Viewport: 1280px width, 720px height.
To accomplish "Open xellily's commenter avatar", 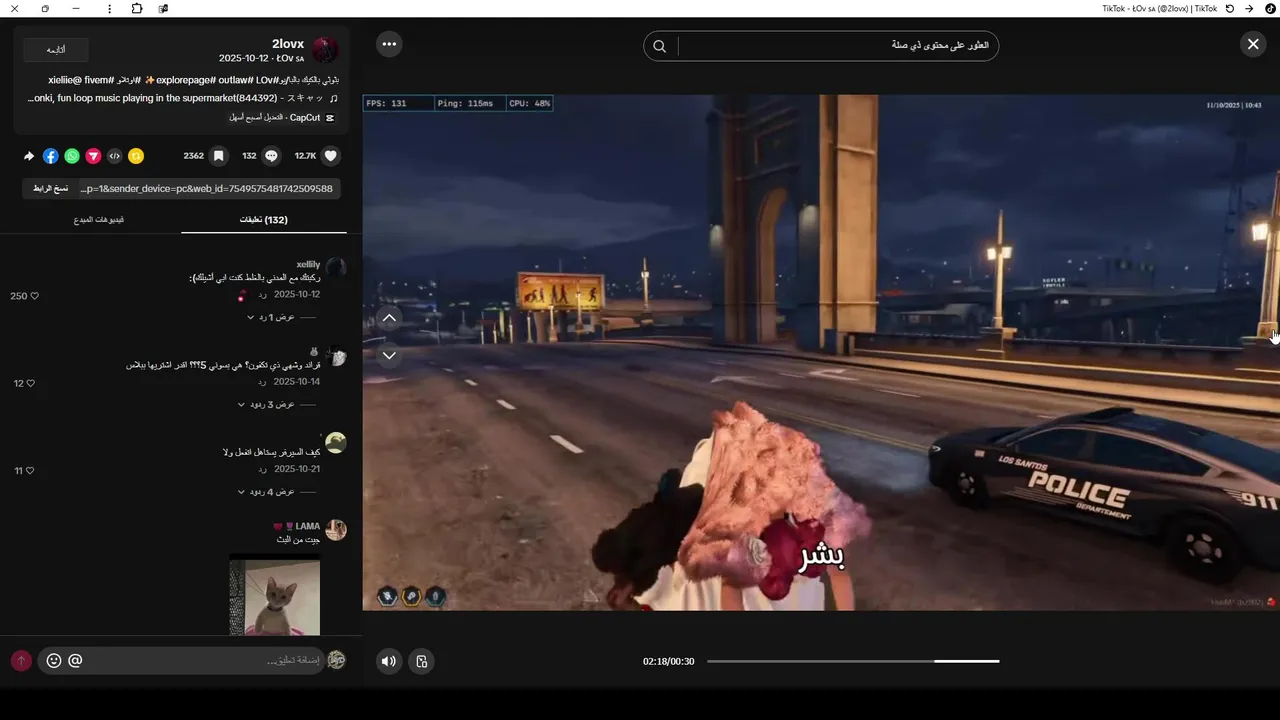I will [x=336, y=267].
